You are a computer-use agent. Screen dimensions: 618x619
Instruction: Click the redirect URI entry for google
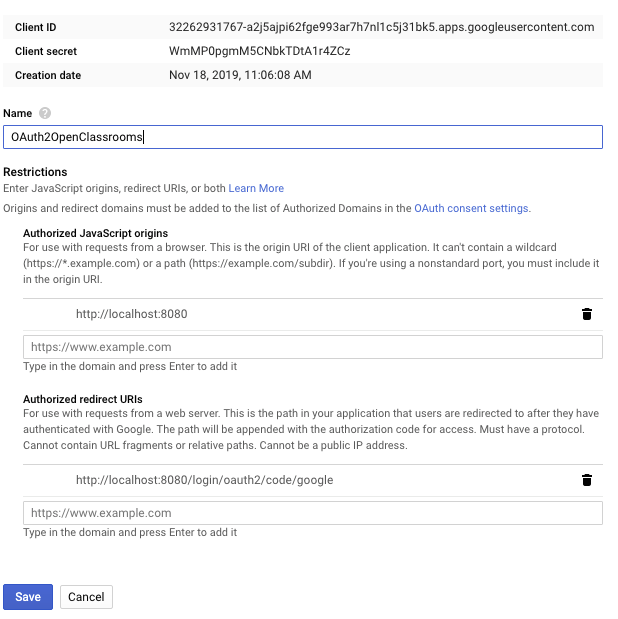click(205, 480)
